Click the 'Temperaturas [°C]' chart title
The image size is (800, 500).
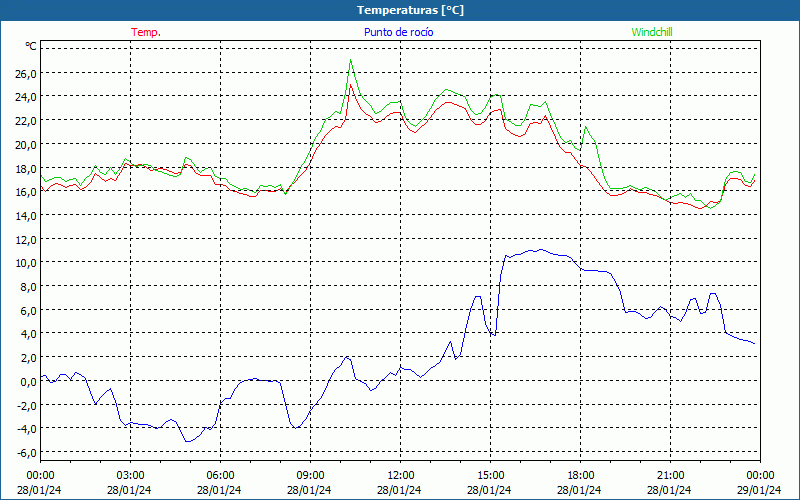pos(410,10)
